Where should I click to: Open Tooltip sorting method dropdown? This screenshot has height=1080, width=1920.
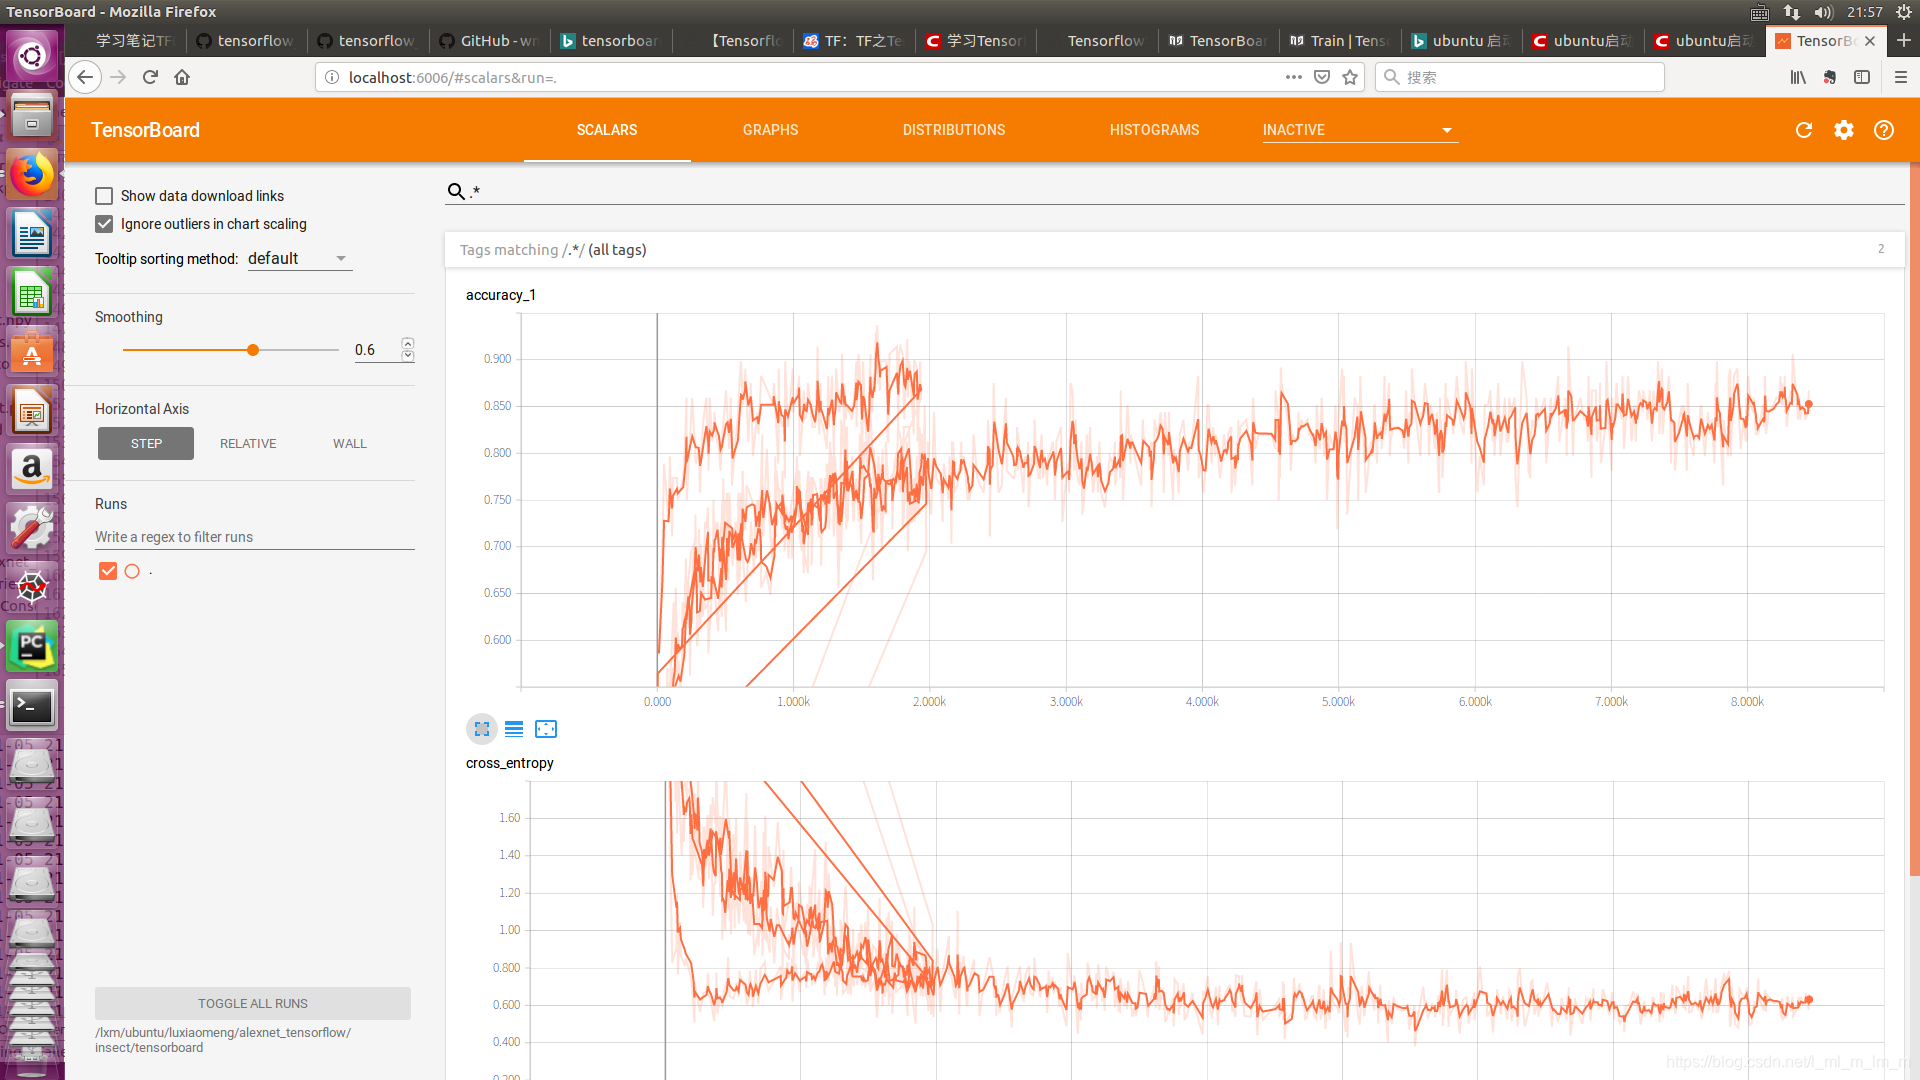click(300, 259)
